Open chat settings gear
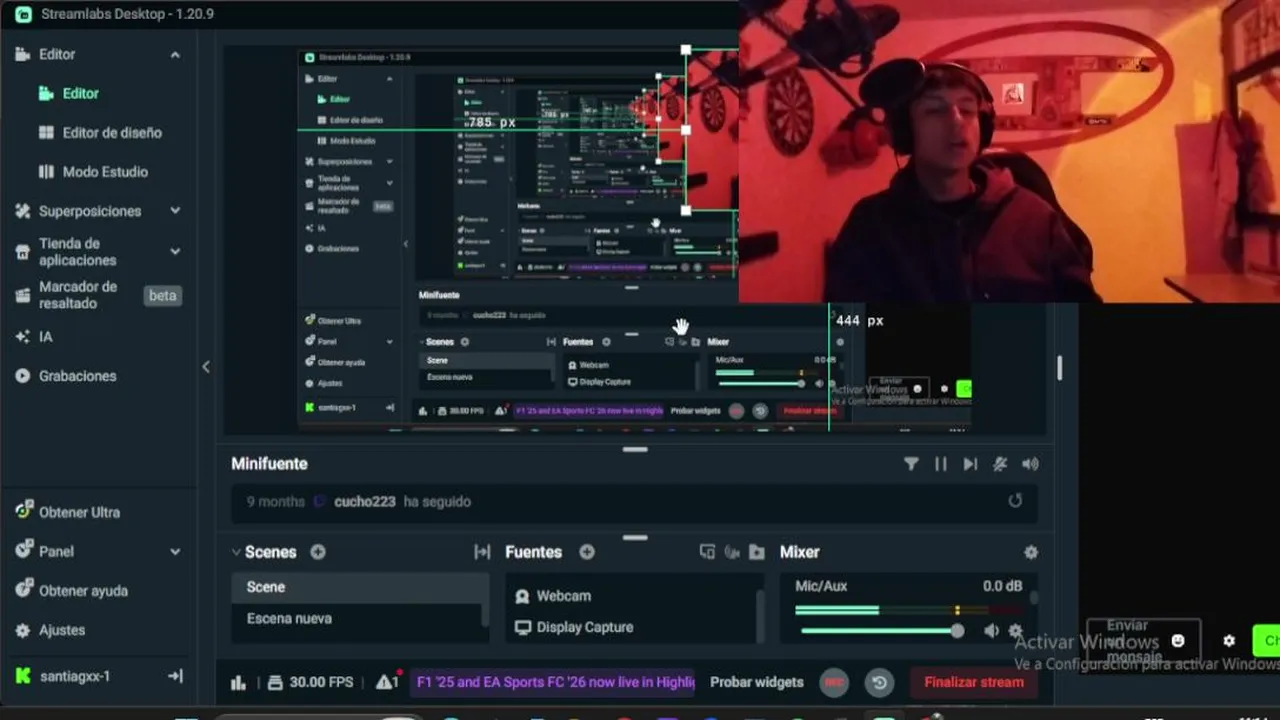 tap(1229, 641)
